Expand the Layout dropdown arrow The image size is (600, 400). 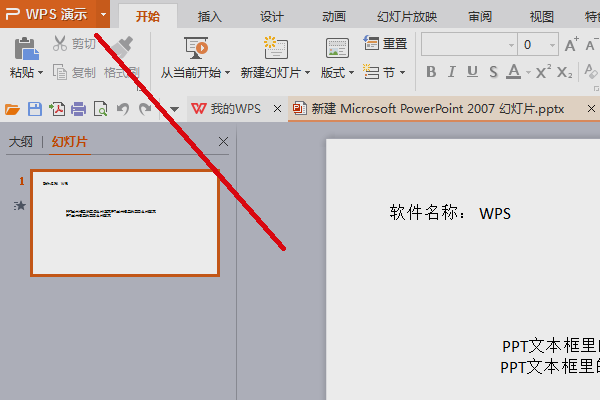click(x=351, y=72)
